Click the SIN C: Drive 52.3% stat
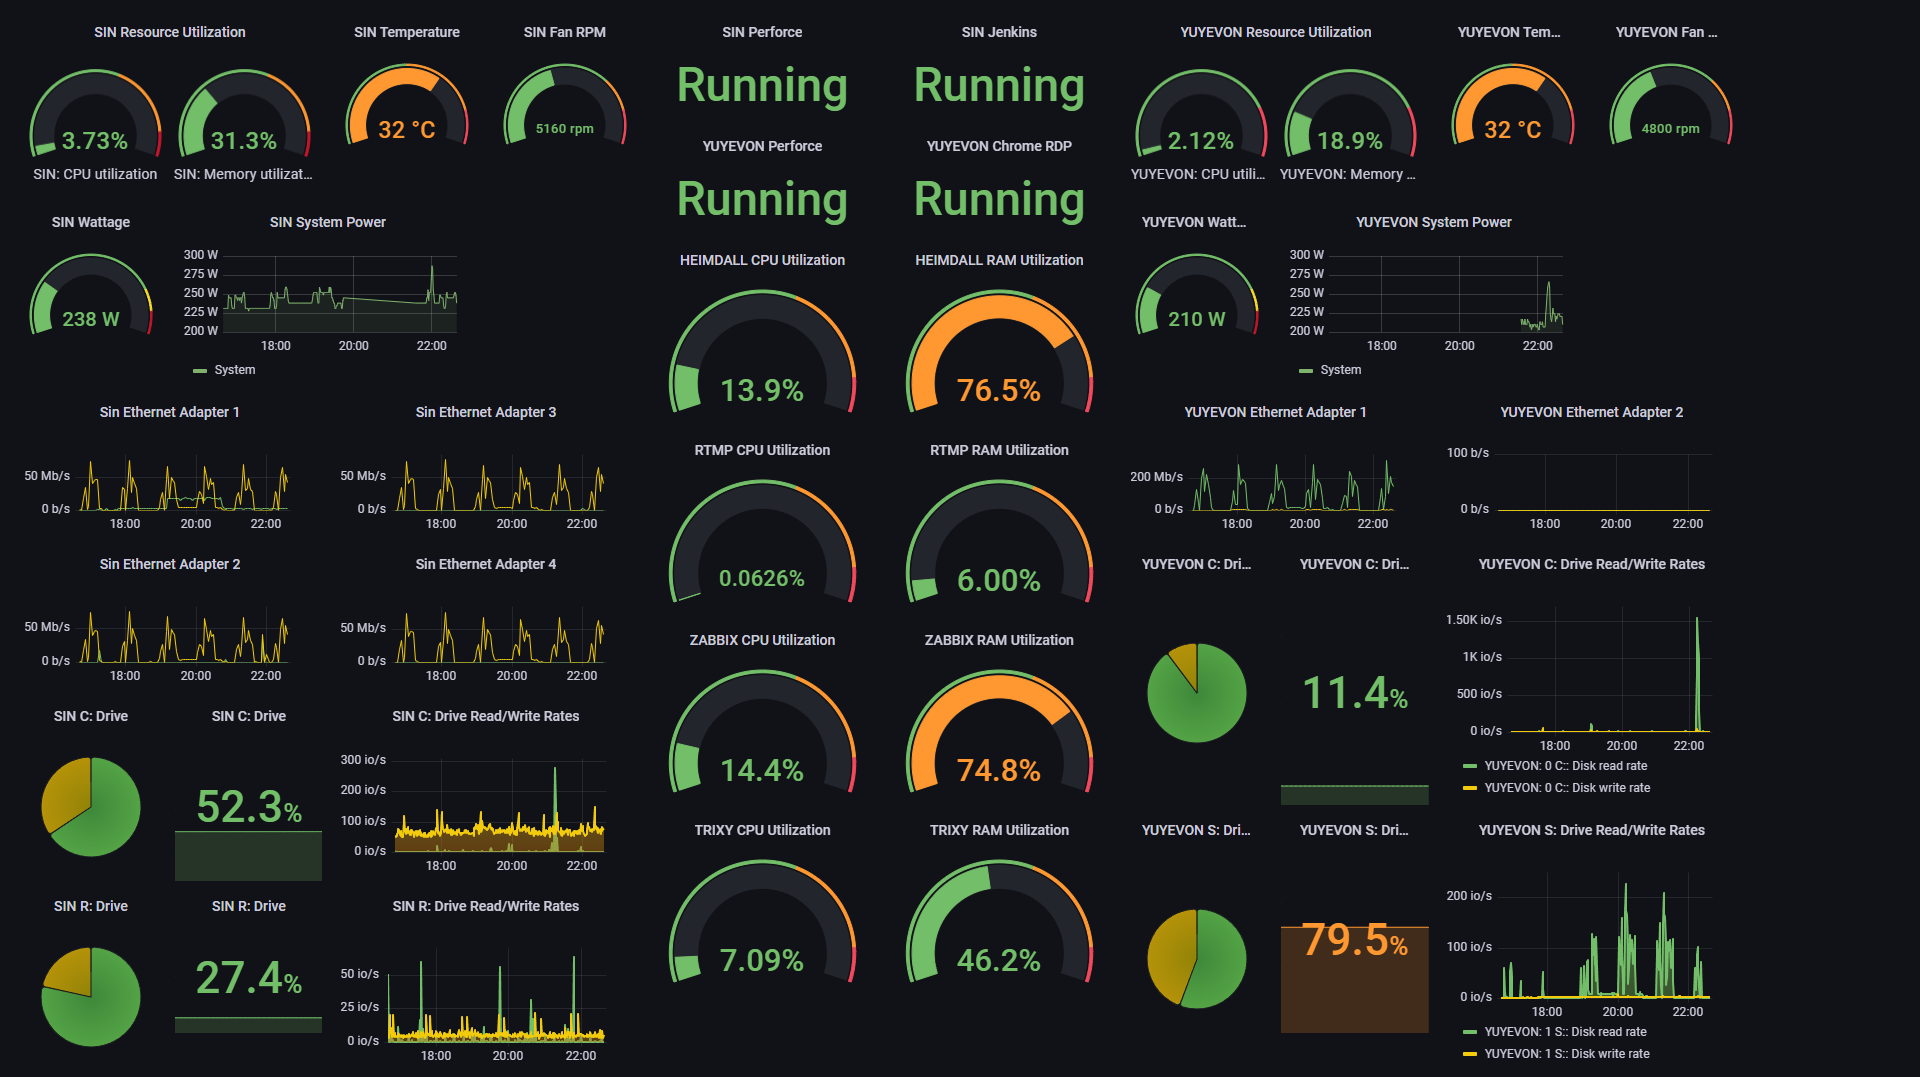 coord(249,807)
